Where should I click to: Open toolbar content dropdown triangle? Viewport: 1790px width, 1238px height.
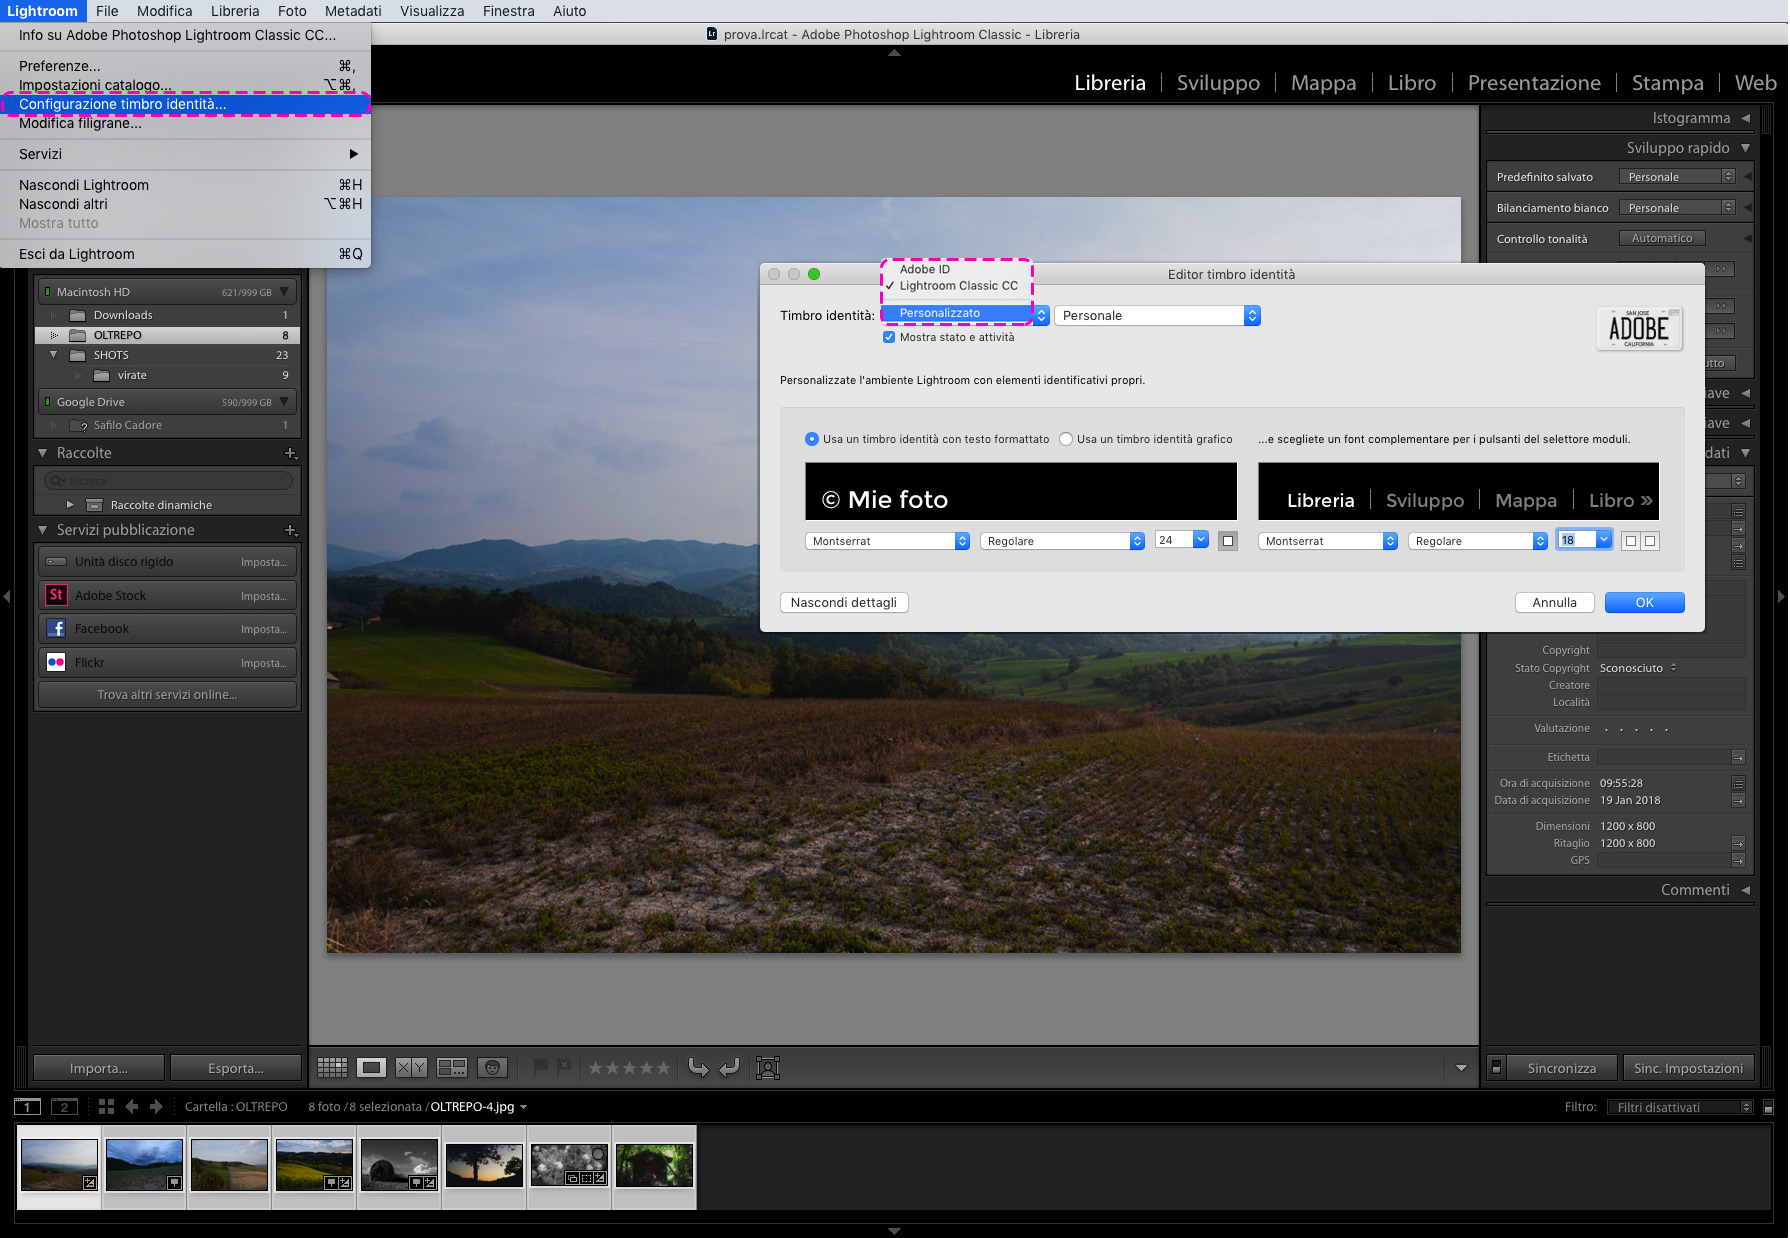1461,1068
